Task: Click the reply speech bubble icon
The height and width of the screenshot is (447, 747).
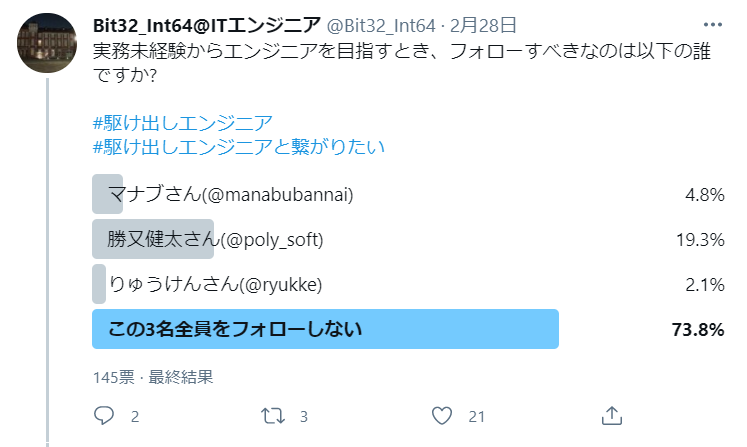Action: coord(103,416)
